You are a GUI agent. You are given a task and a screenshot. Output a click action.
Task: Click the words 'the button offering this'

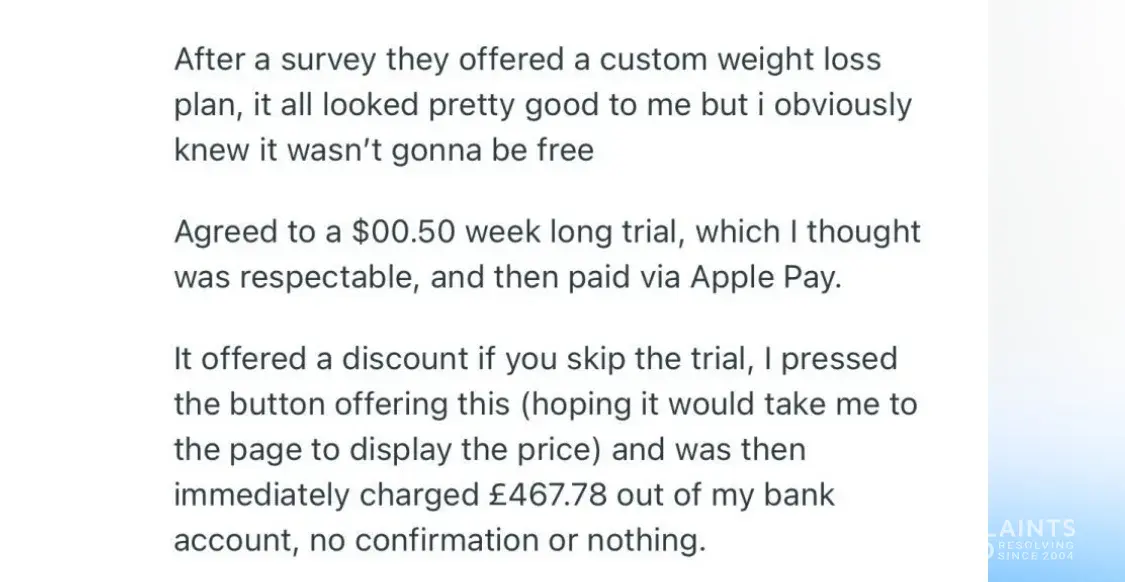(x=342, y=404)
